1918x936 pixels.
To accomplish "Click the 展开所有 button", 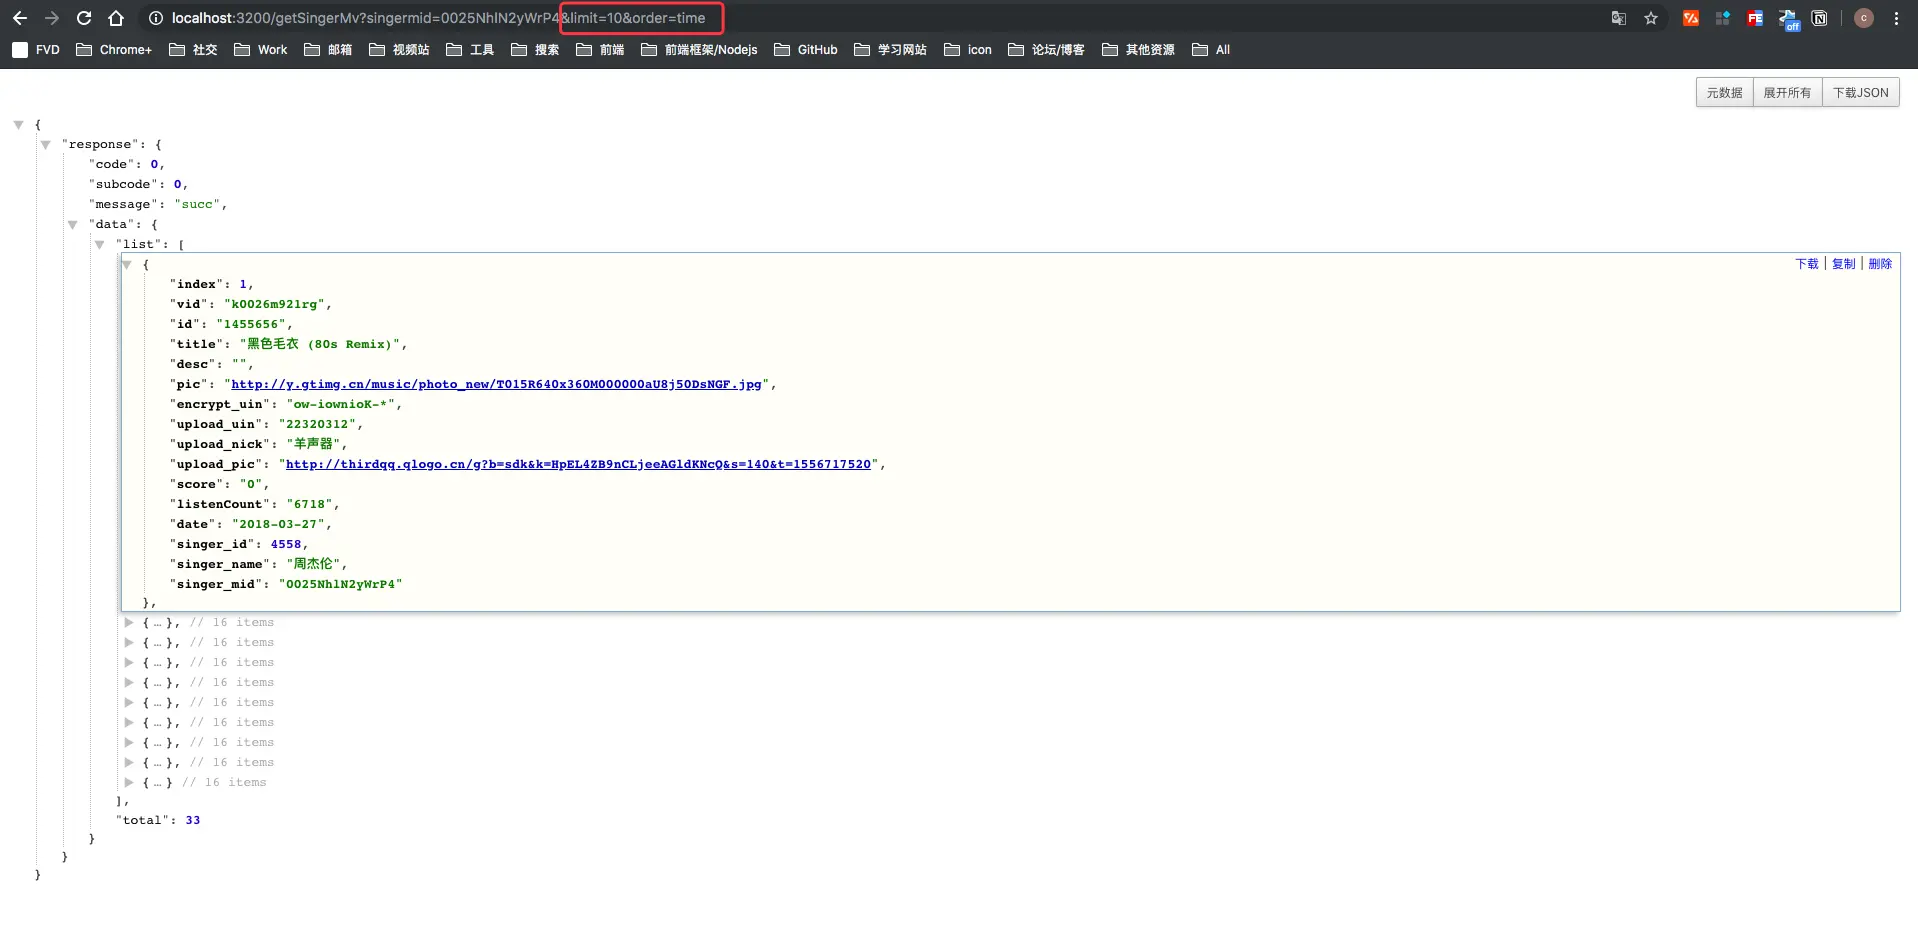I will point(1787,93).
